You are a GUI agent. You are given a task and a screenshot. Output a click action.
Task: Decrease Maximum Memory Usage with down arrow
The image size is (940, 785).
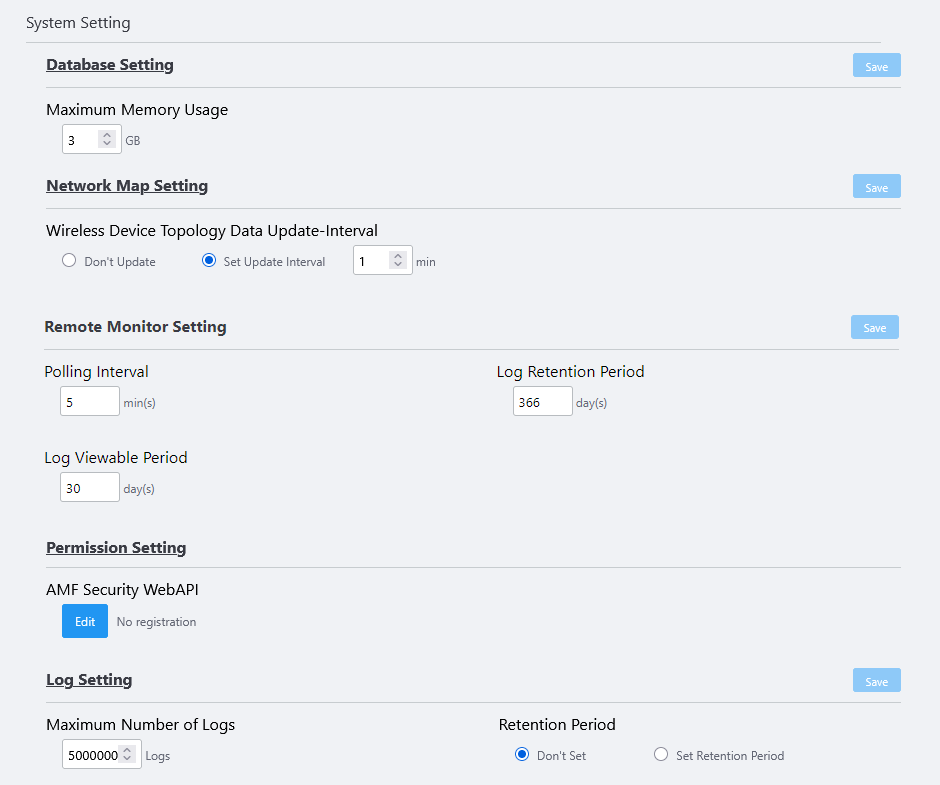click(x=107, y=144)
